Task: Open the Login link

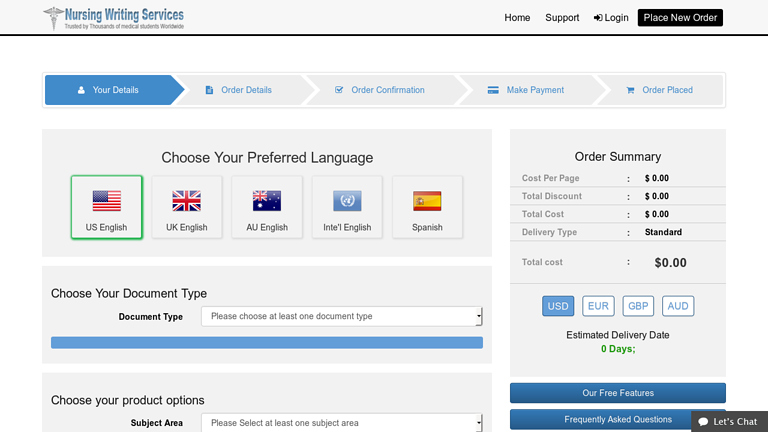Action: point(611,17)
